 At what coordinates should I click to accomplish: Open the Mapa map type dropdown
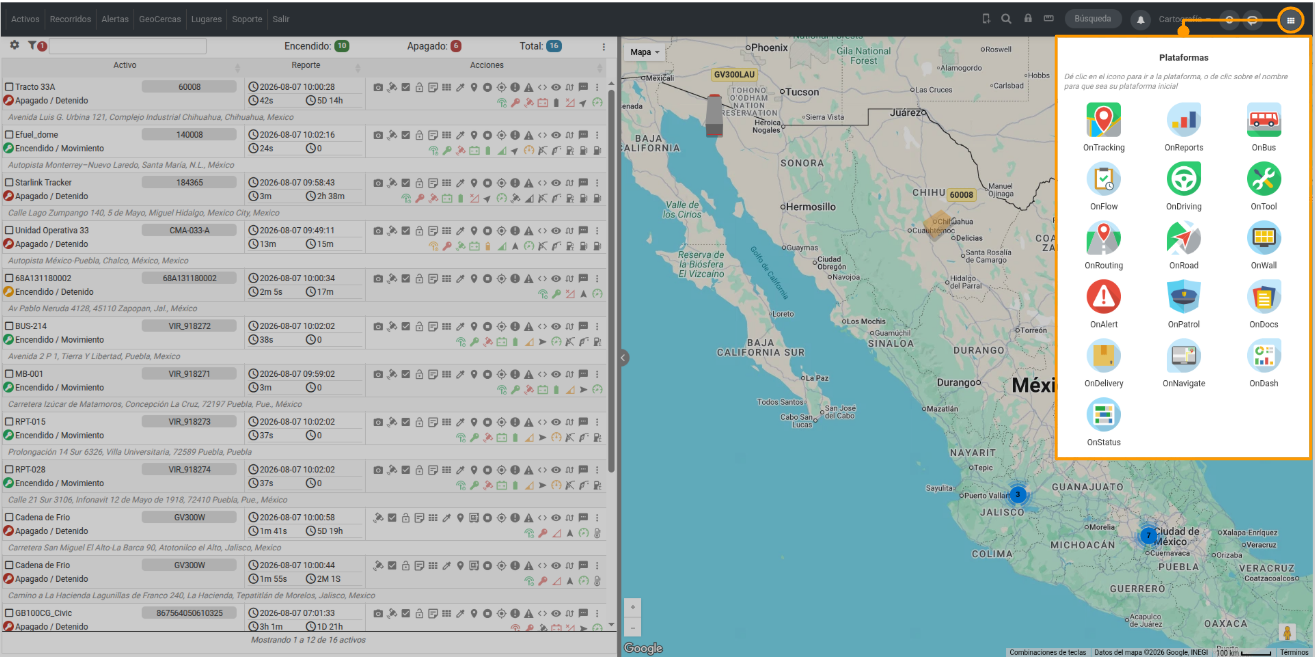point(644,52)
